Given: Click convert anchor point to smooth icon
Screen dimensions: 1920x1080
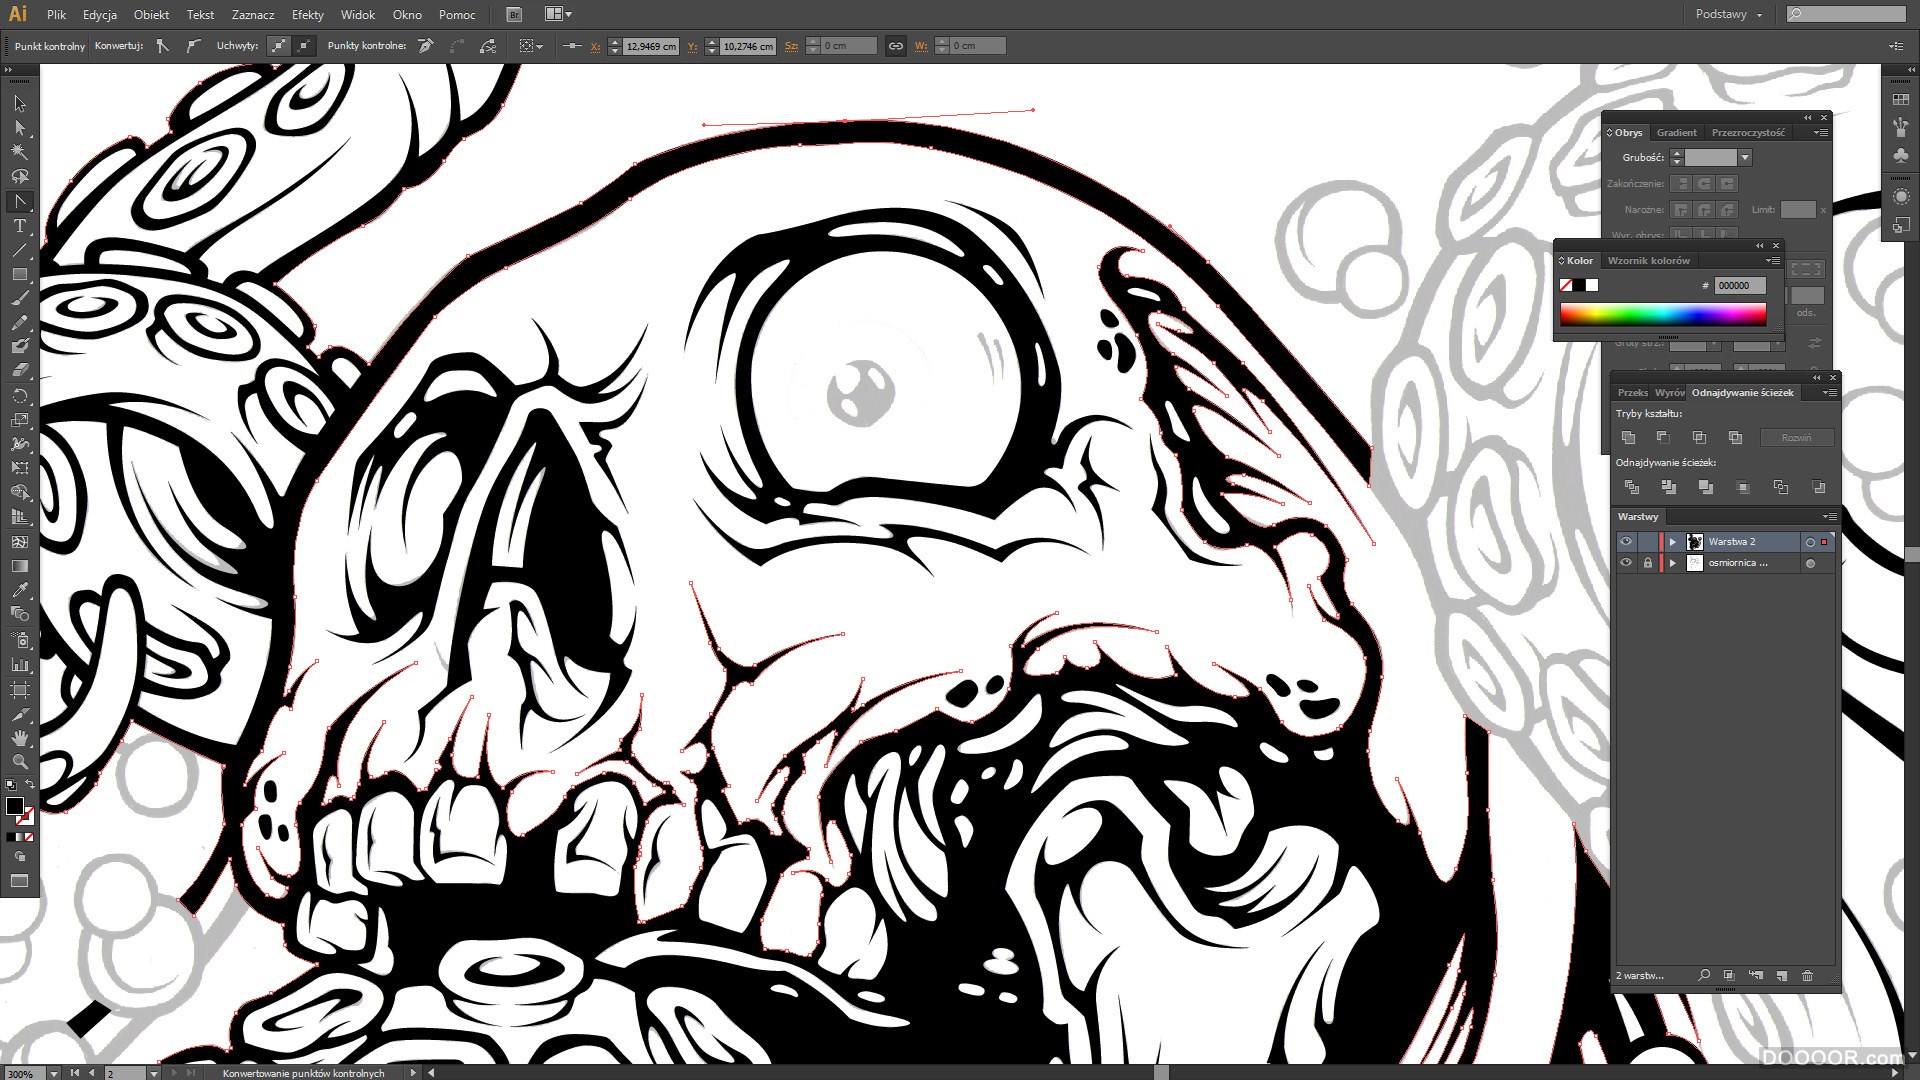Looking at the screenshot, I should pos(194,46).
